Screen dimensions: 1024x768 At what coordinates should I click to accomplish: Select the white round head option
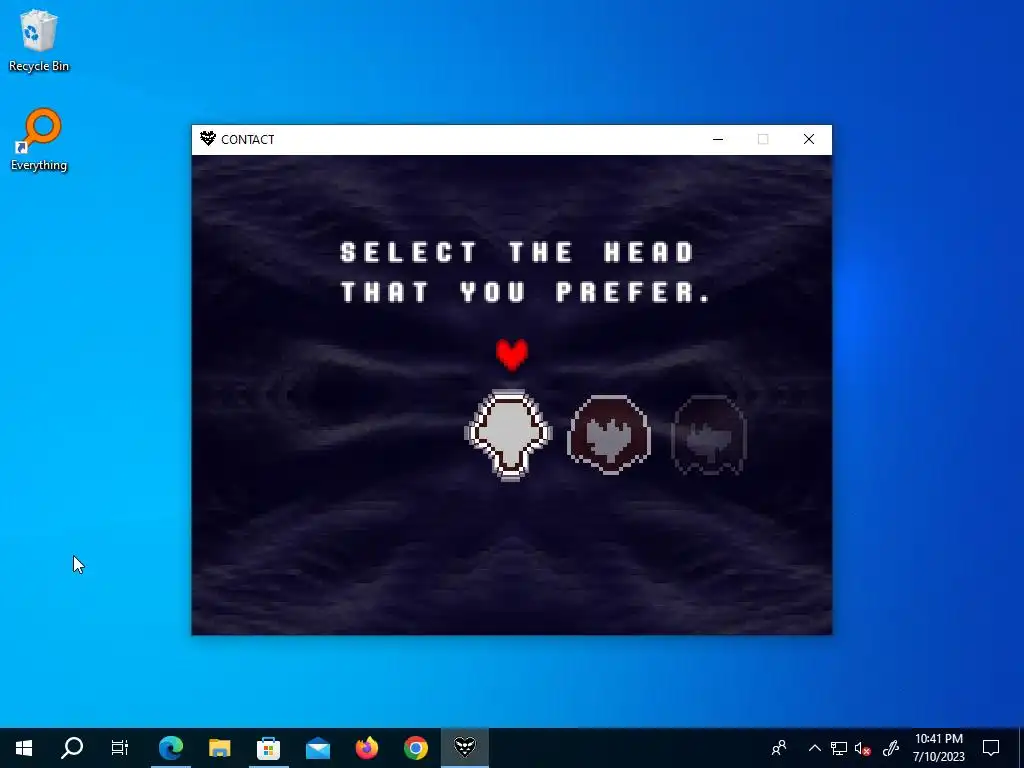point(509,435)
